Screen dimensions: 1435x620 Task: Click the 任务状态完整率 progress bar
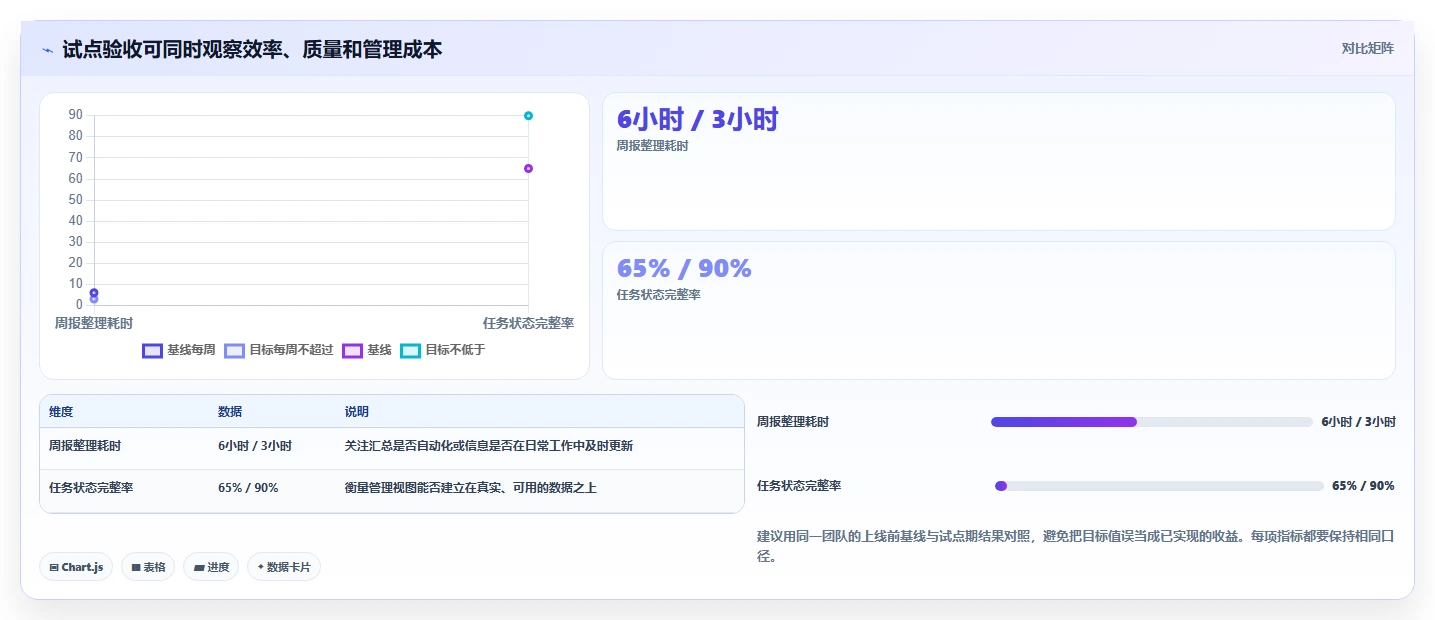click(x=1159, y=486)
